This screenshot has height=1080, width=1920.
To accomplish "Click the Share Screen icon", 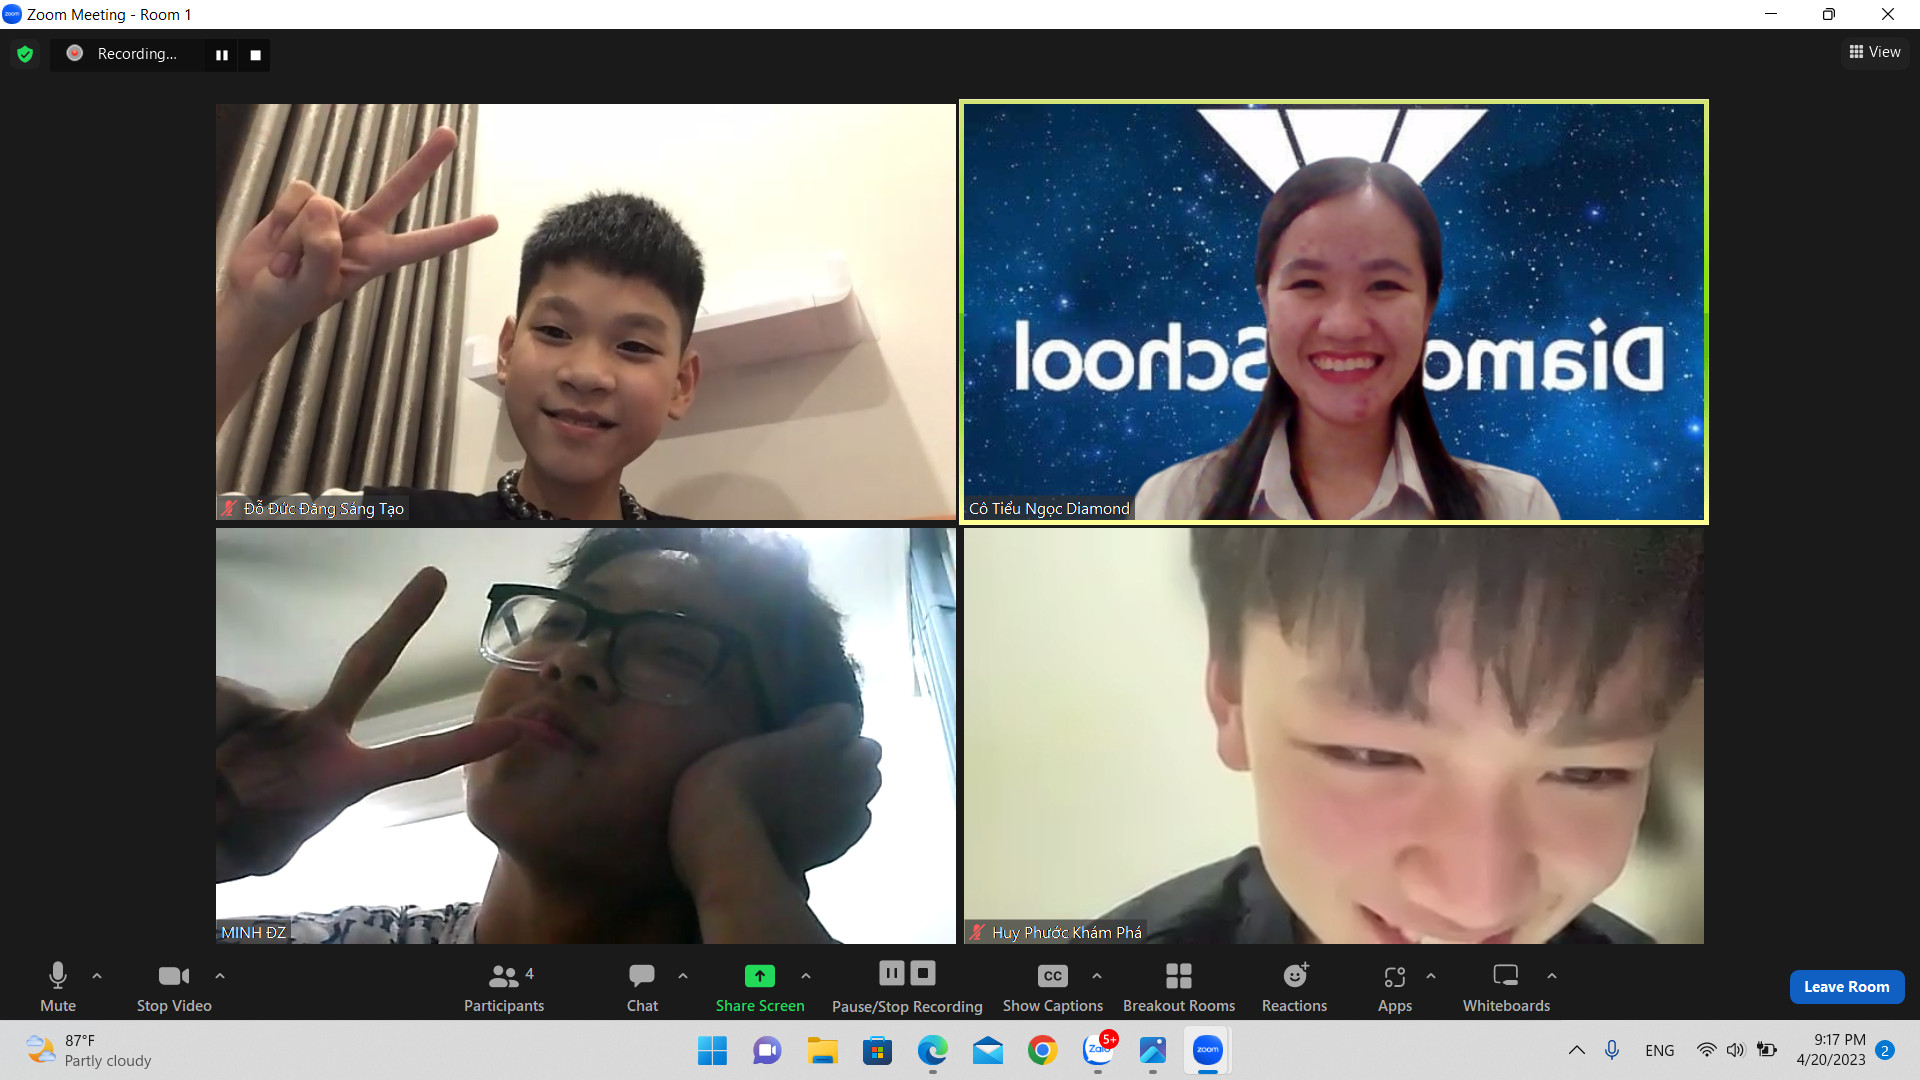I will (x=759, y=976).
